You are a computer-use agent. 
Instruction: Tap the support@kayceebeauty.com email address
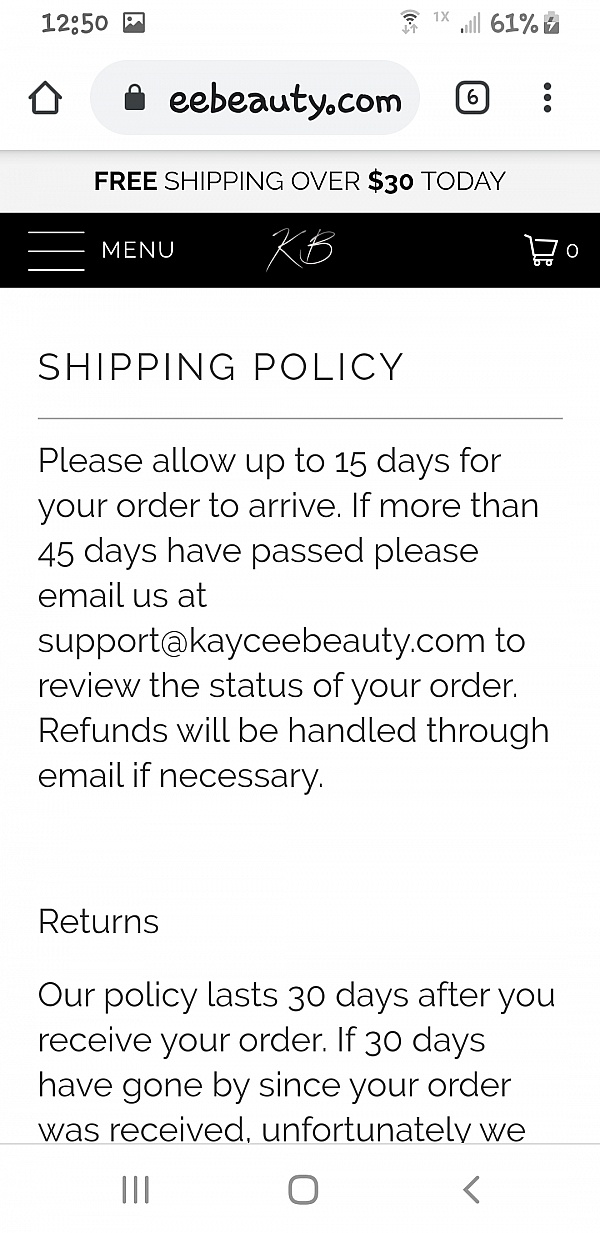(261, 641)
